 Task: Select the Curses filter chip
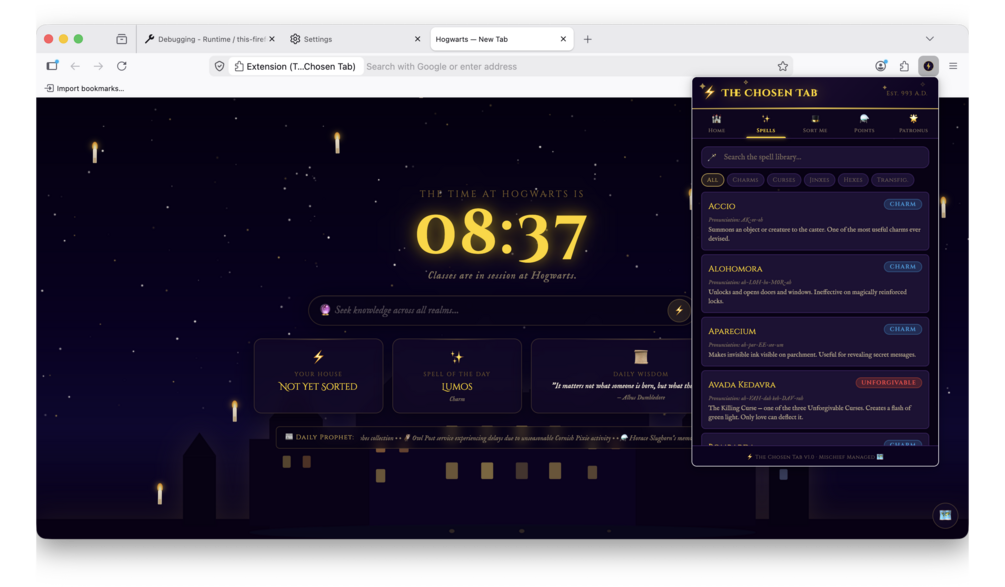click(783, 180)
